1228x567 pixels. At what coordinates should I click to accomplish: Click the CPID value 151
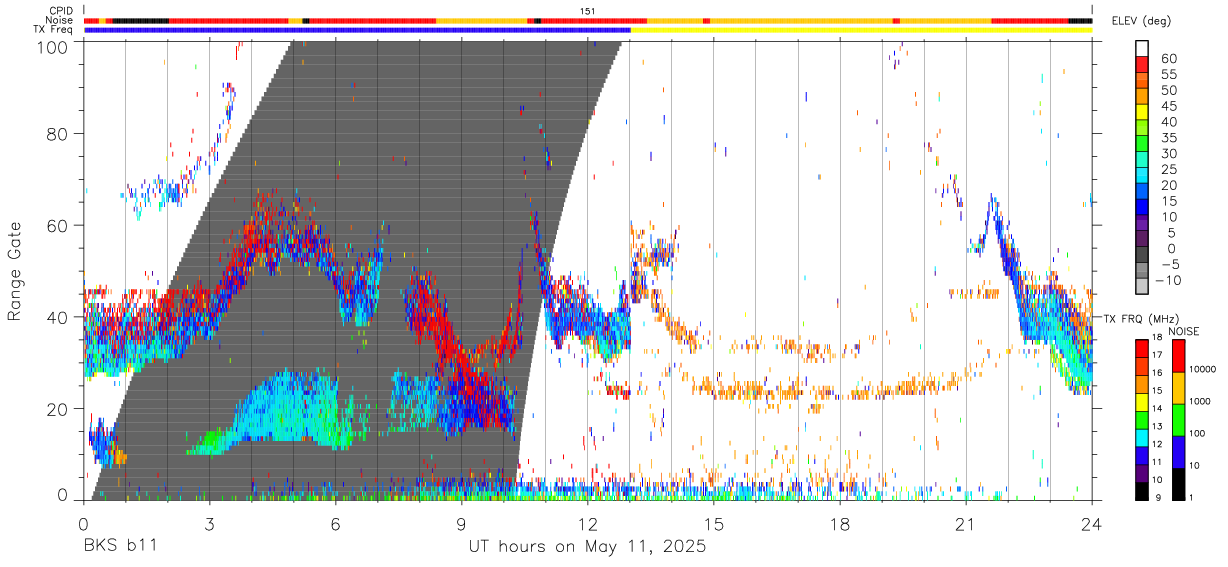[x=588, y=11]
